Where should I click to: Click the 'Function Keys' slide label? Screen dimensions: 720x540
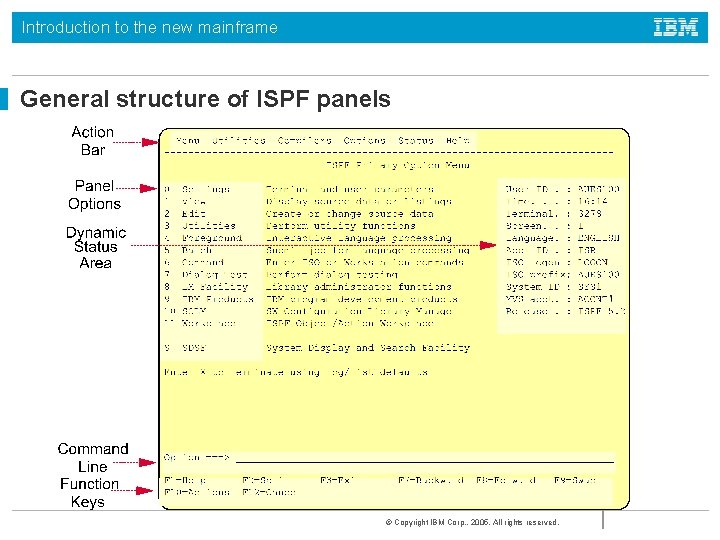[x=89, y=493]
